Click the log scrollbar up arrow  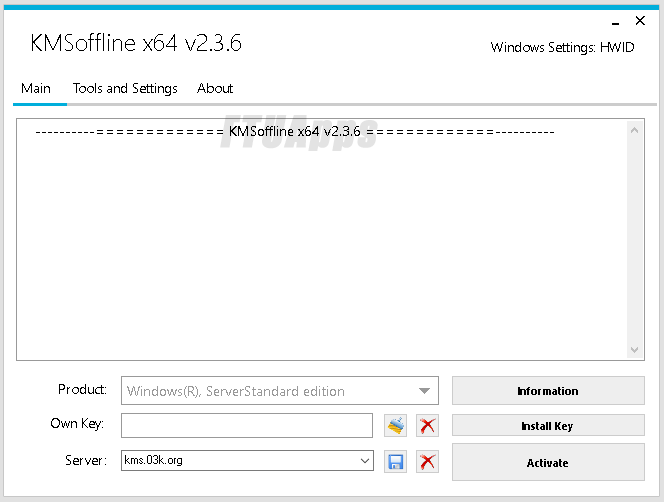click(634, 130)
